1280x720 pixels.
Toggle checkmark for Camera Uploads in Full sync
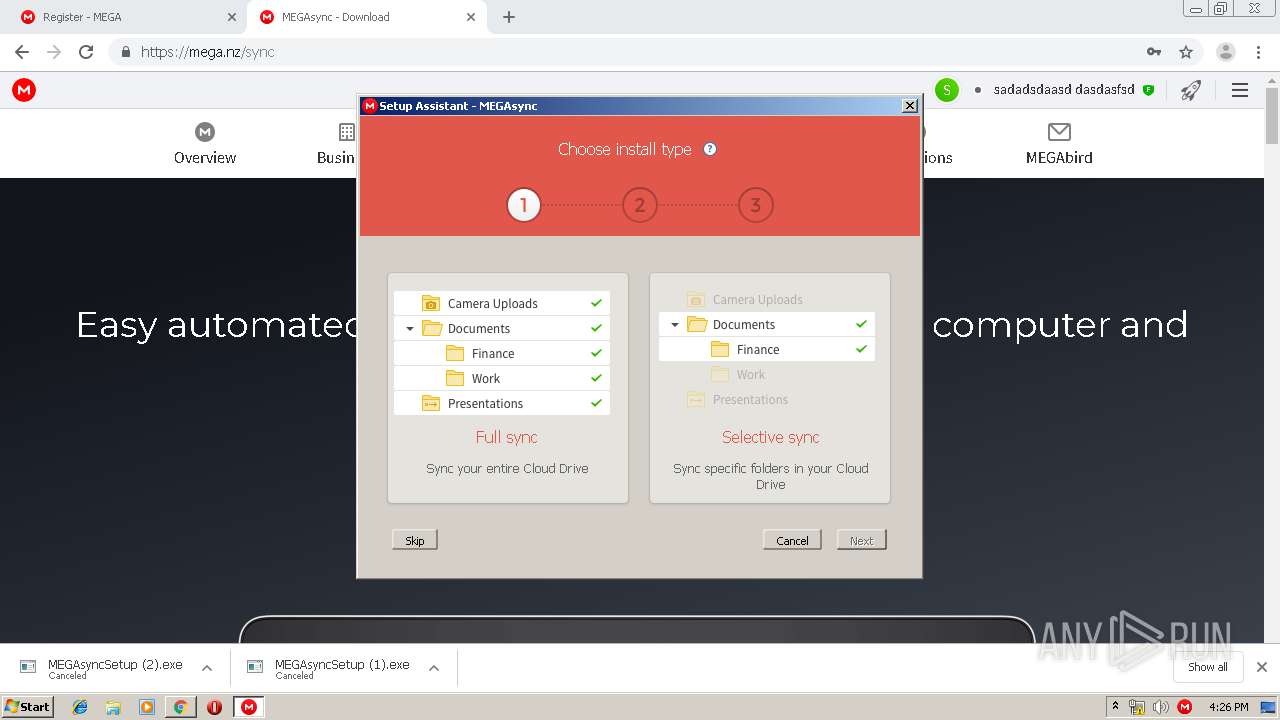pyautogui.click(x=596, y=303)
